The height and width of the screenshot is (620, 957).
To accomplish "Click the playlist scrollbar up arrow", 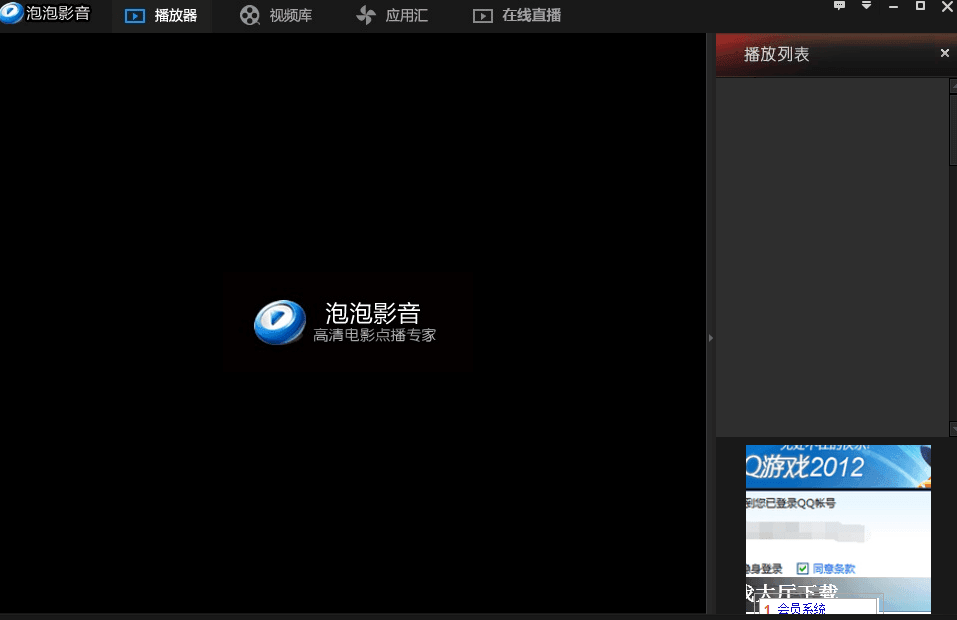I will coord(952,86).
